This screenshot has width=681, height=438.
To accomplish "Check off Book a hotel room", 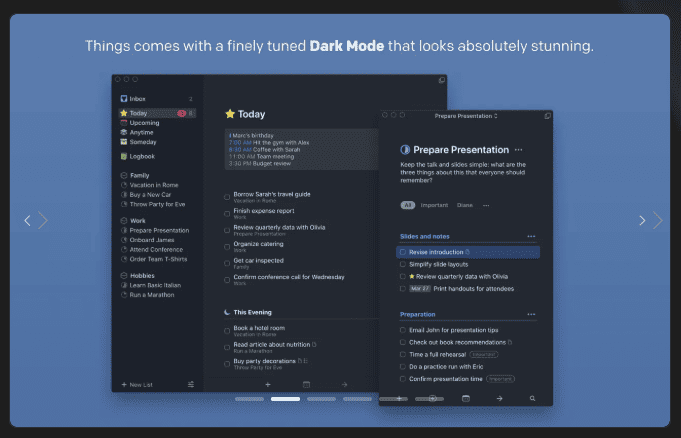I will click(x=227, y=331).
